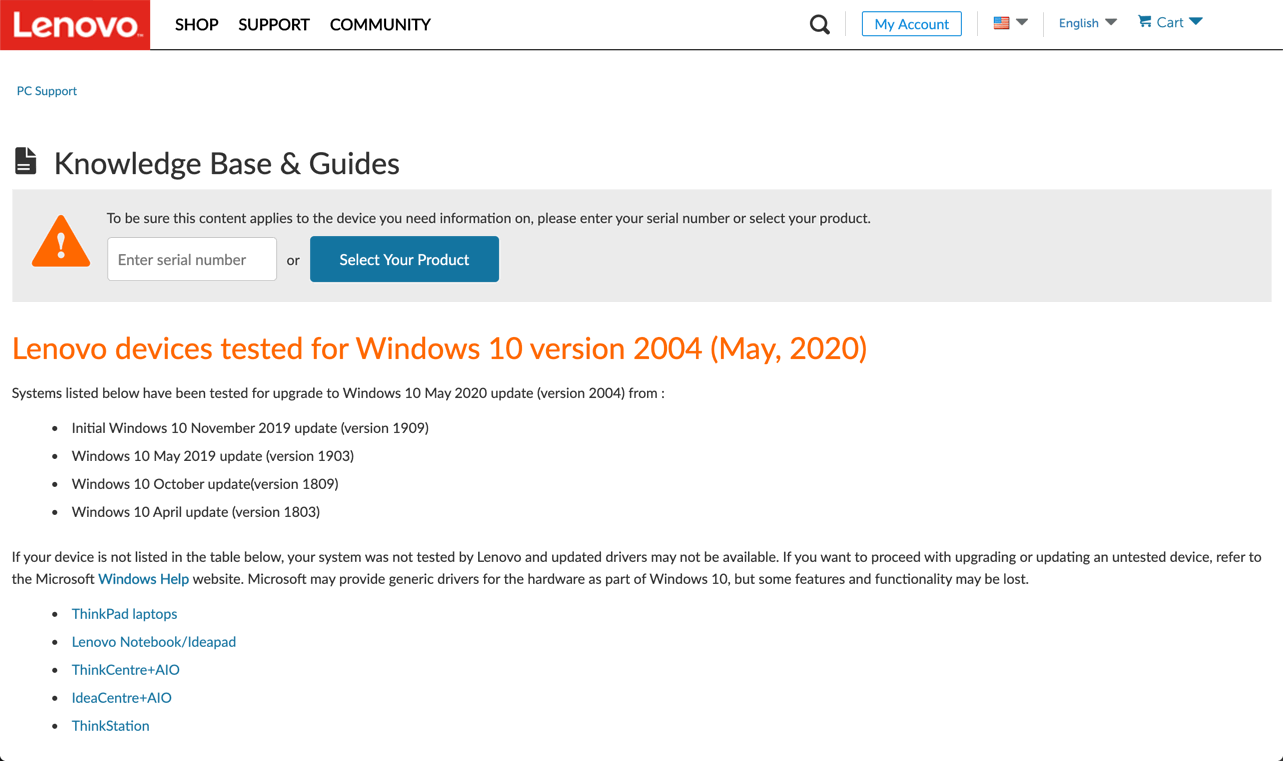Click the Enter serial number field
This screenshot has height=761, width=1283.
192,259
